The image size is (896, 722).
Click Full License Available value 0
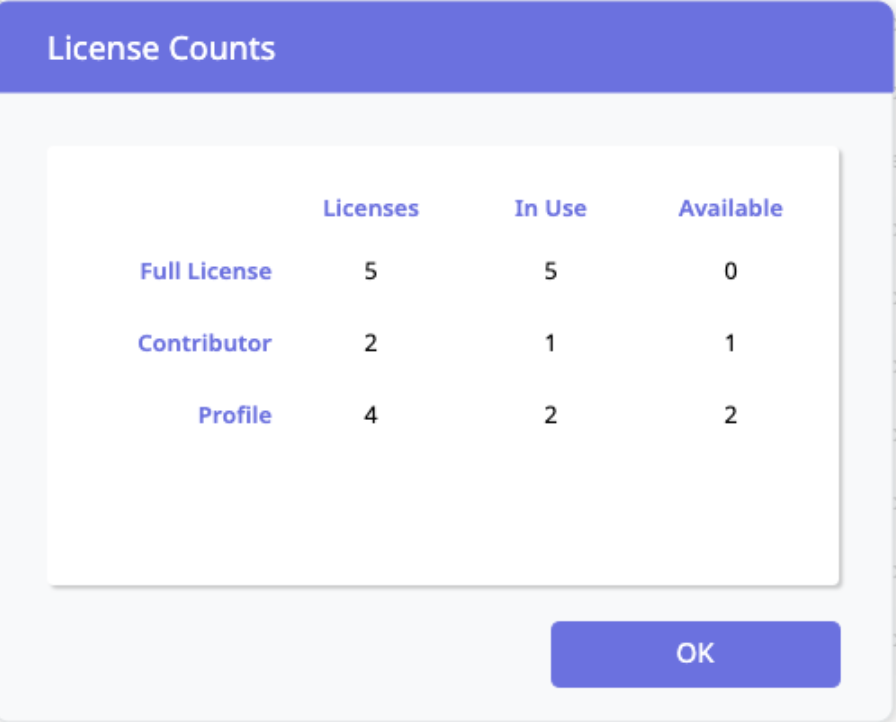730,271
